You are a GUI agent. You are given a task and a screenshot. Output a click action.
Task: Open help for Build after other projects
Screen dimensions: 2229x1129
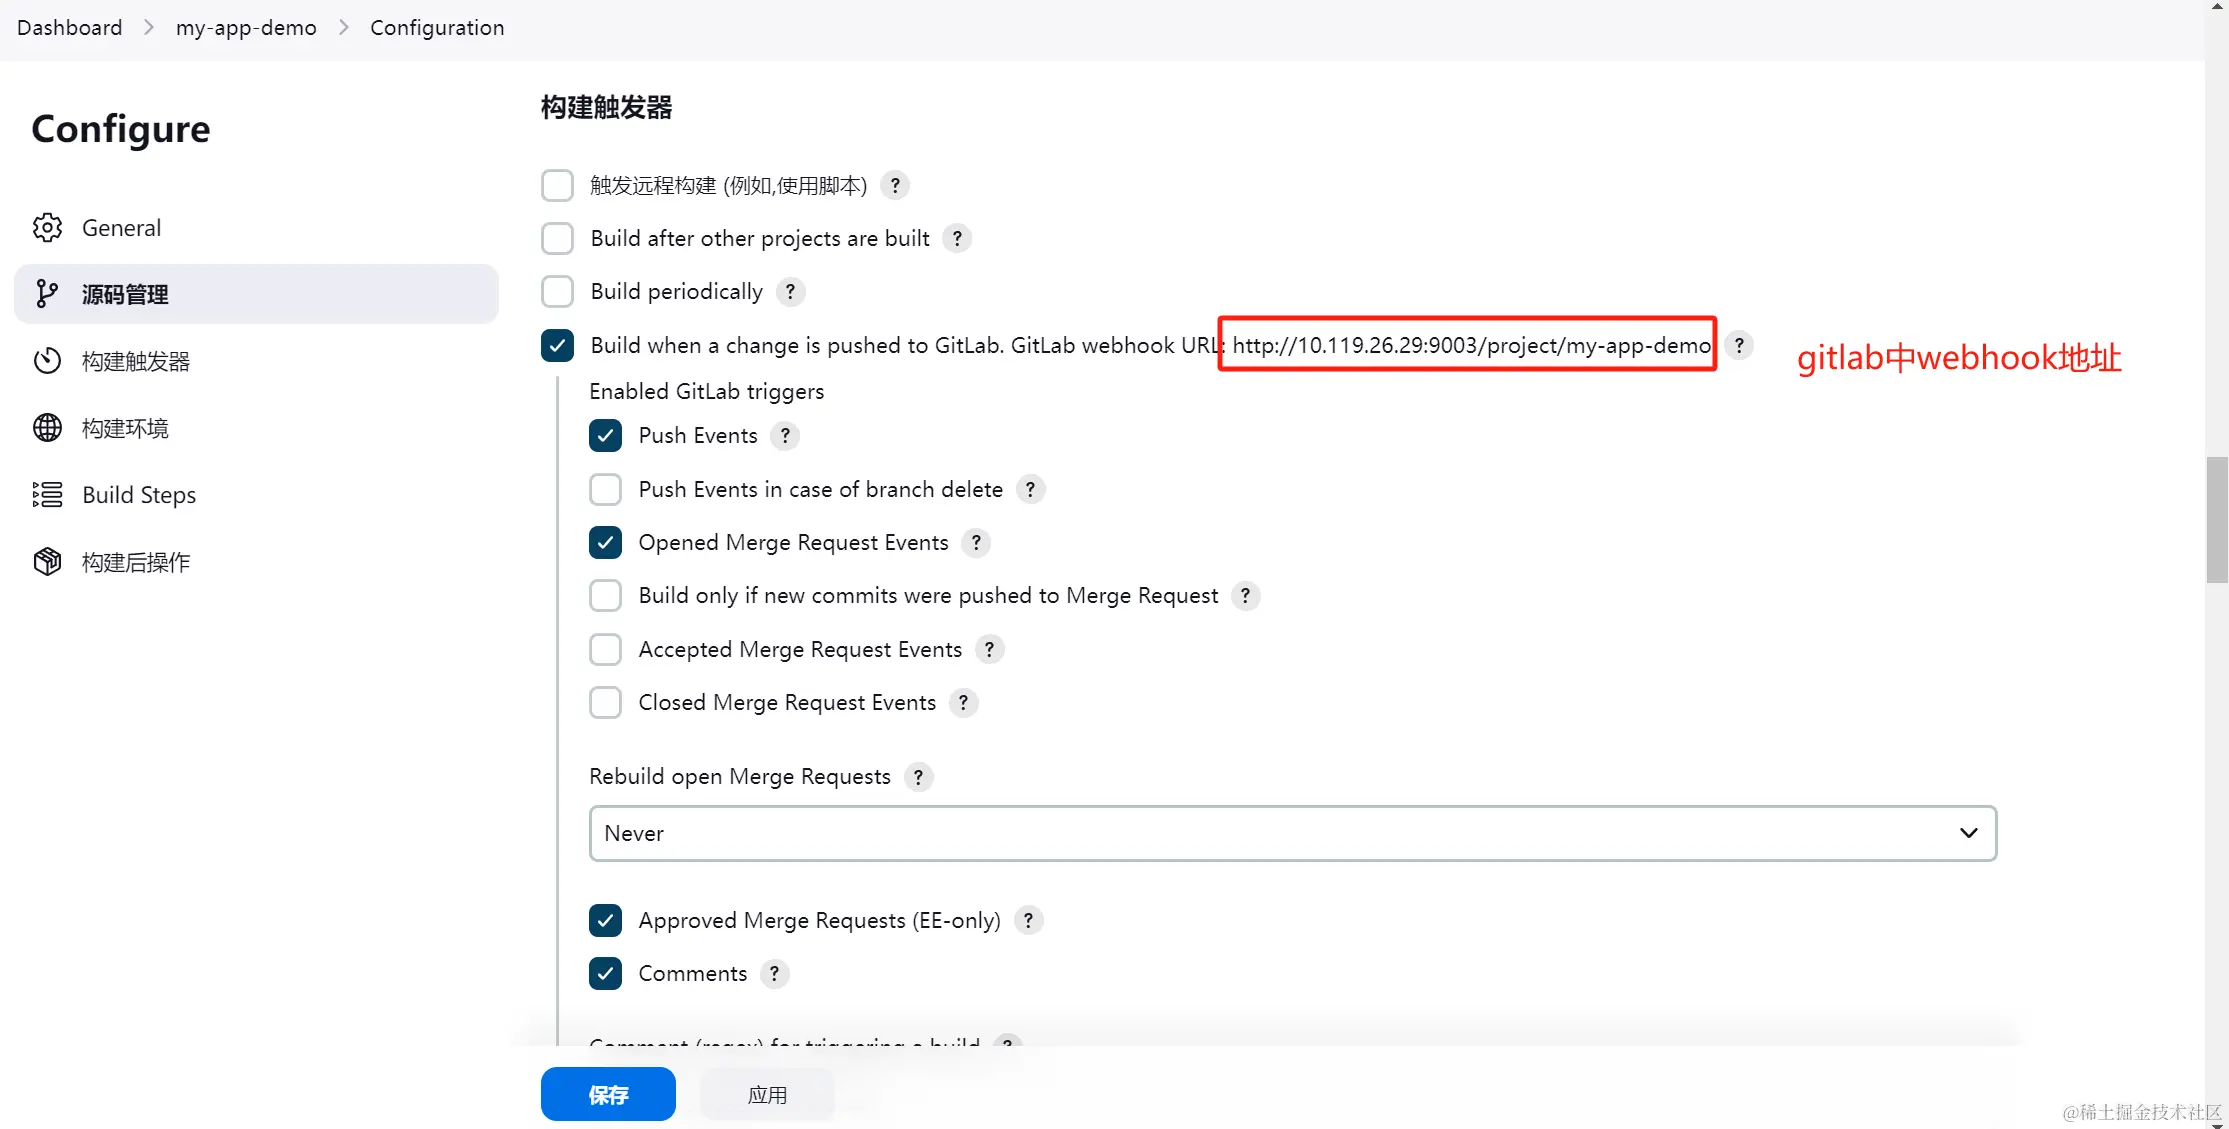(x=957, y=238)
